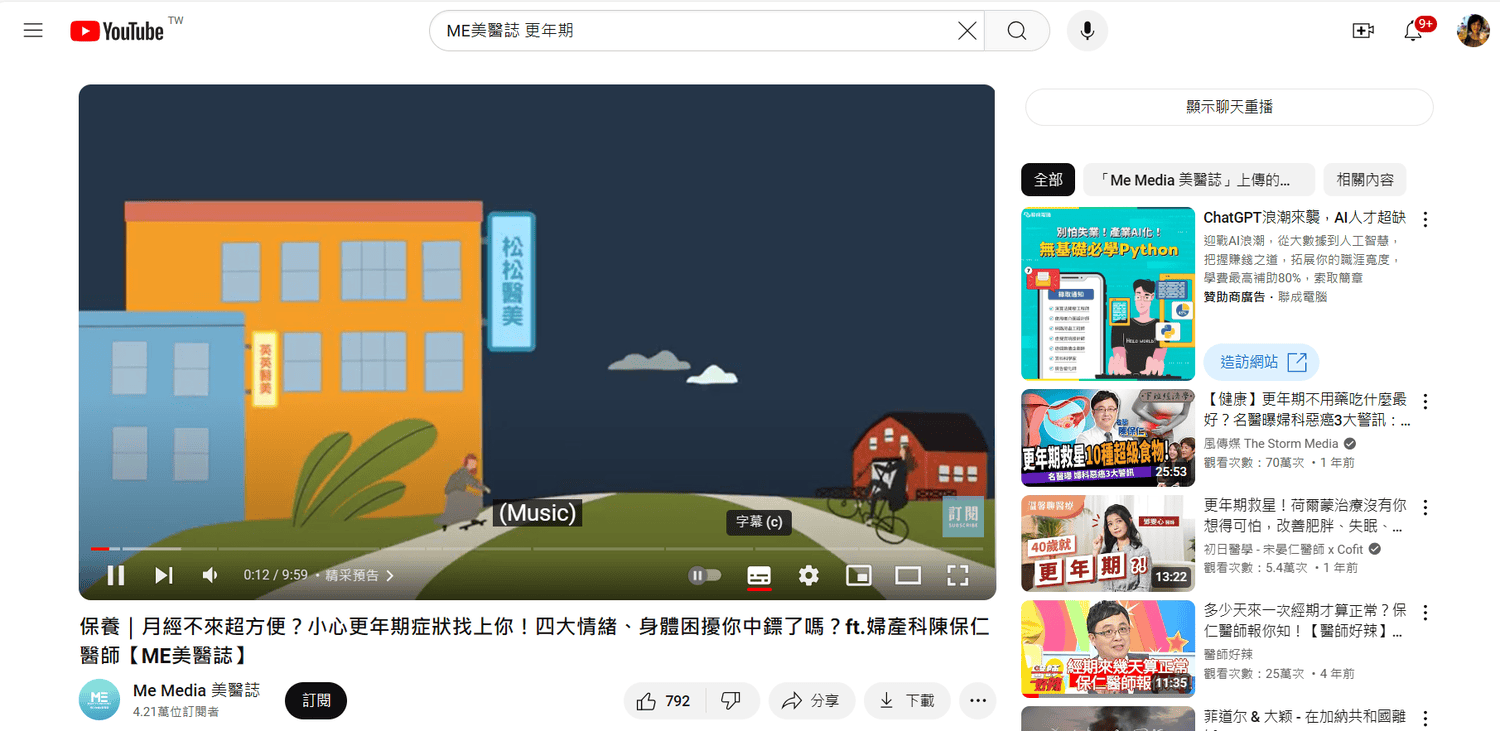1500x731 pixels.
Task: Clear the search text with X
Action: 967,31
